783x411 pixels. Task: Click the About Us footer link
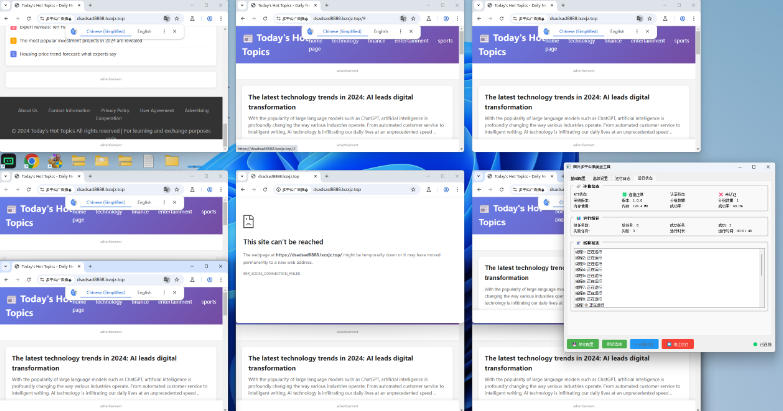[27, 110]
